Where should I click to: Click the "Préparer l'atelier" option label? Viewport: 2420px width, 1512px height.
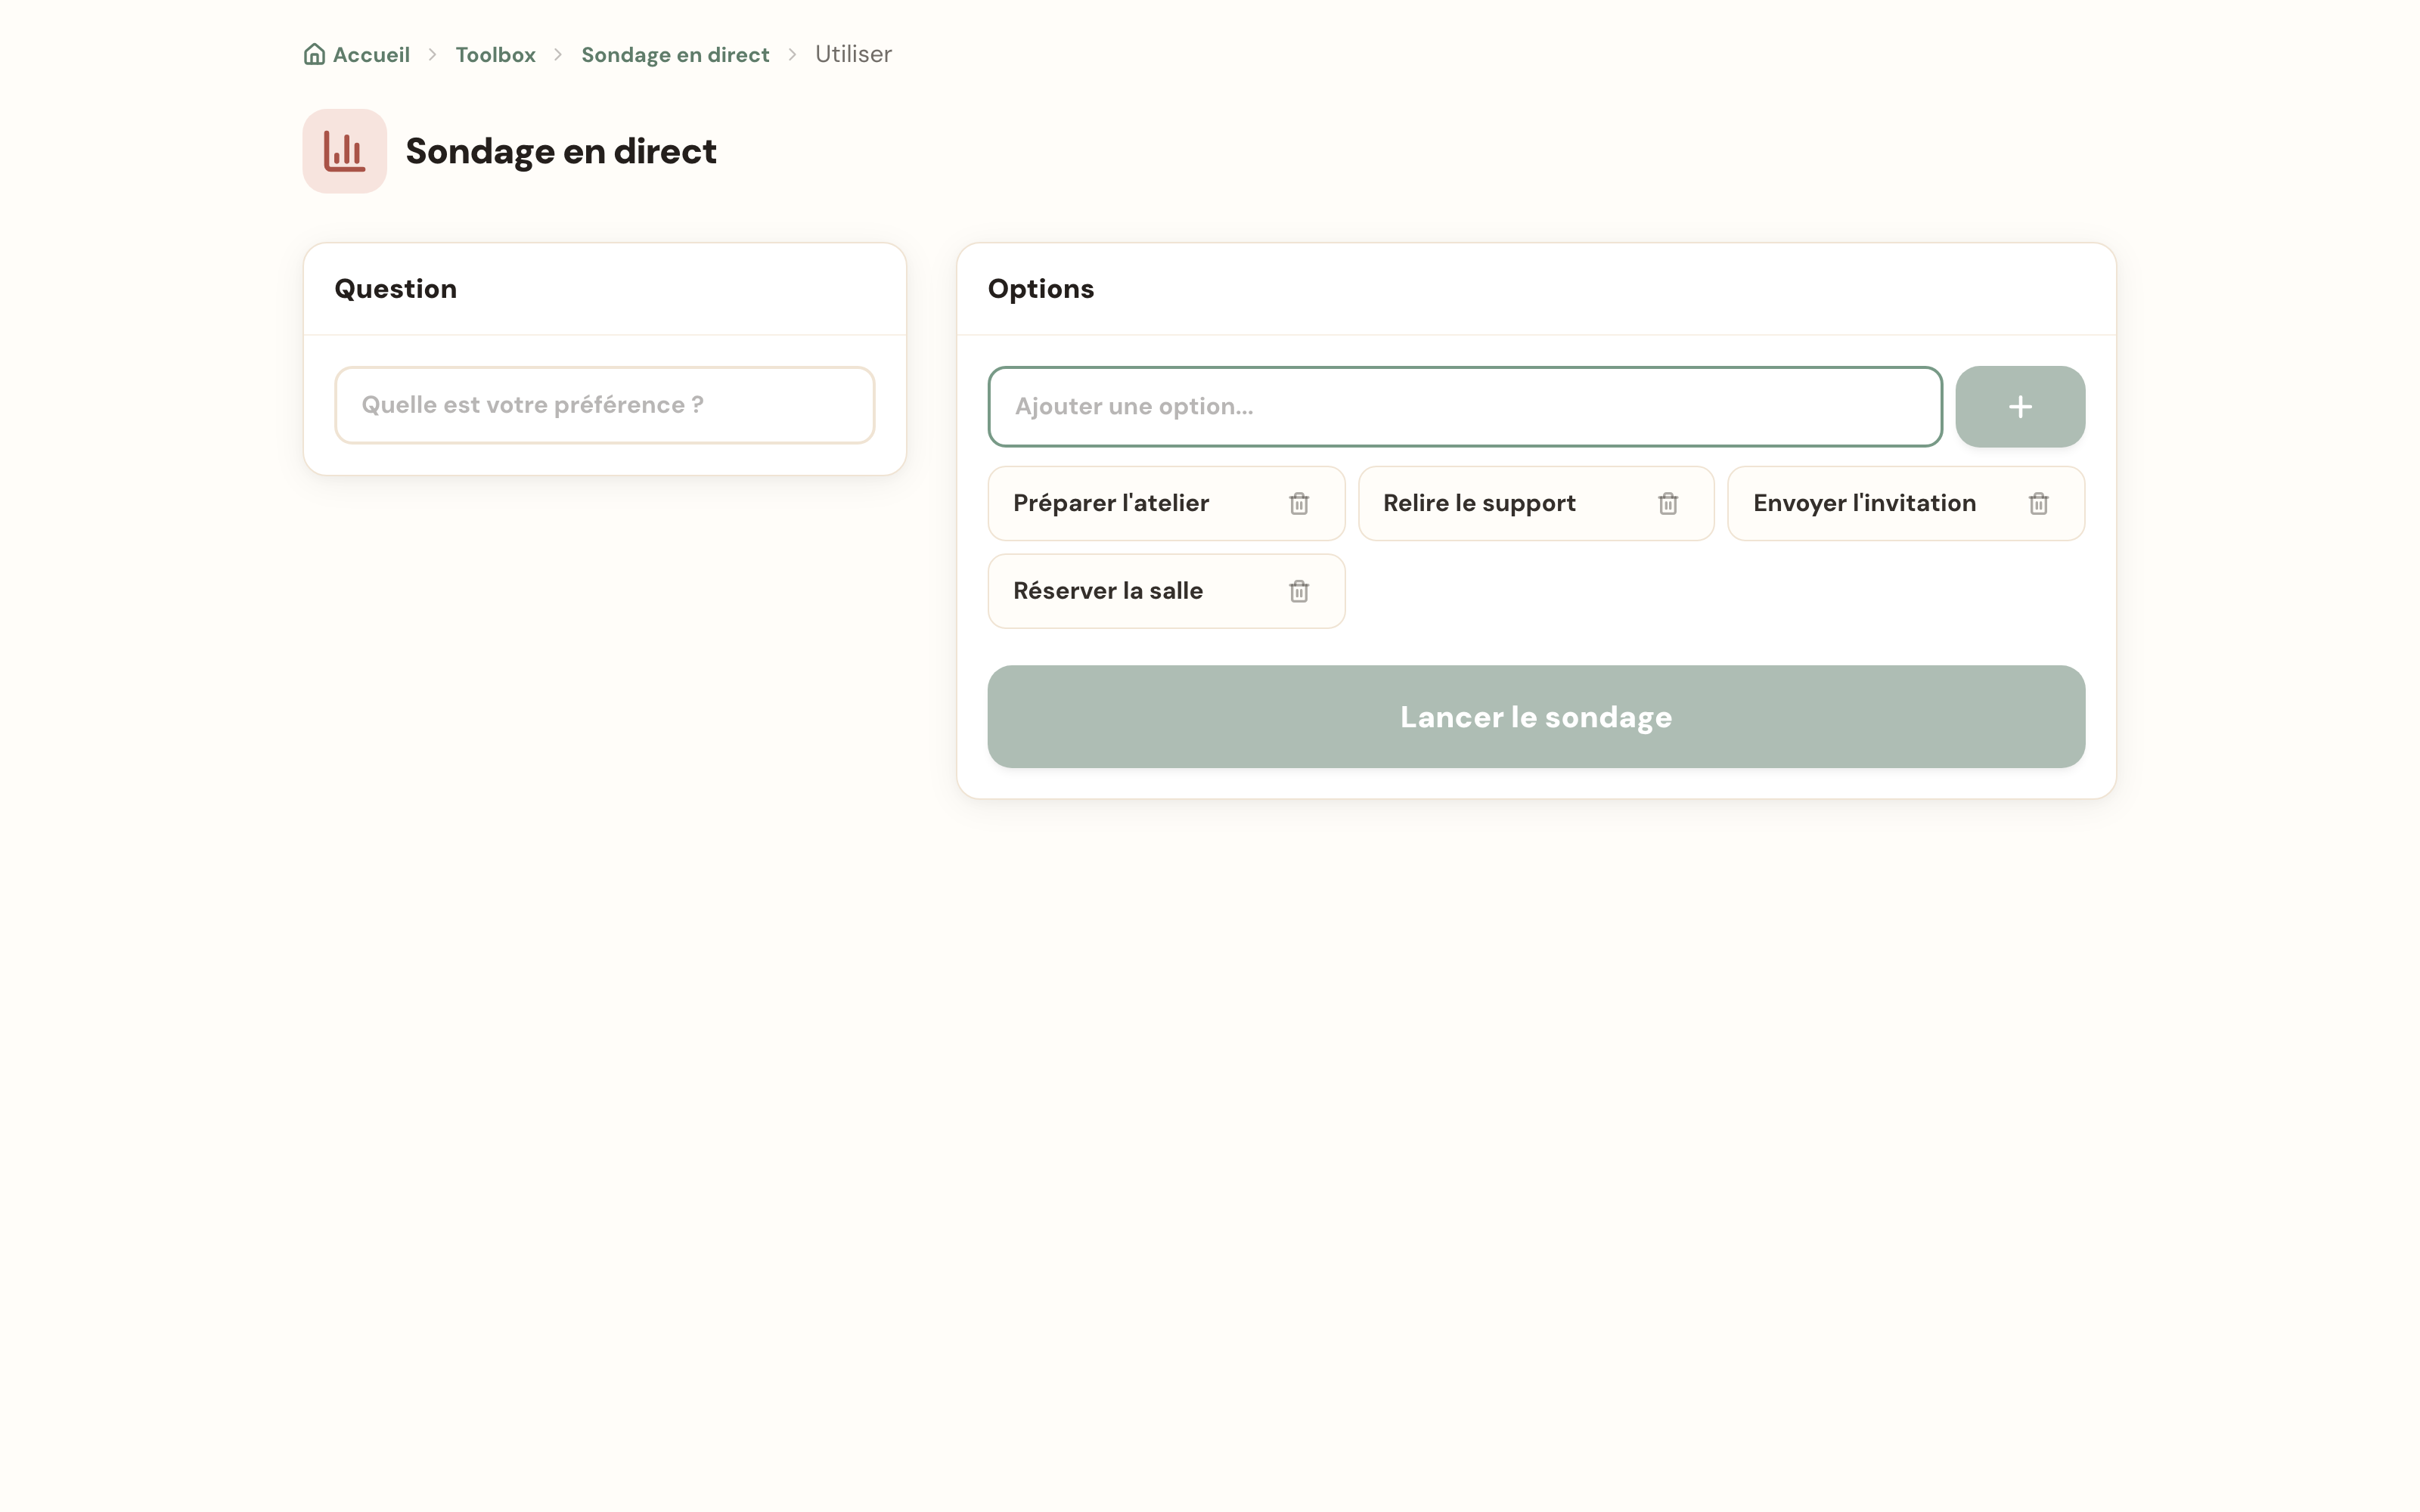(x=1111, y=503)
